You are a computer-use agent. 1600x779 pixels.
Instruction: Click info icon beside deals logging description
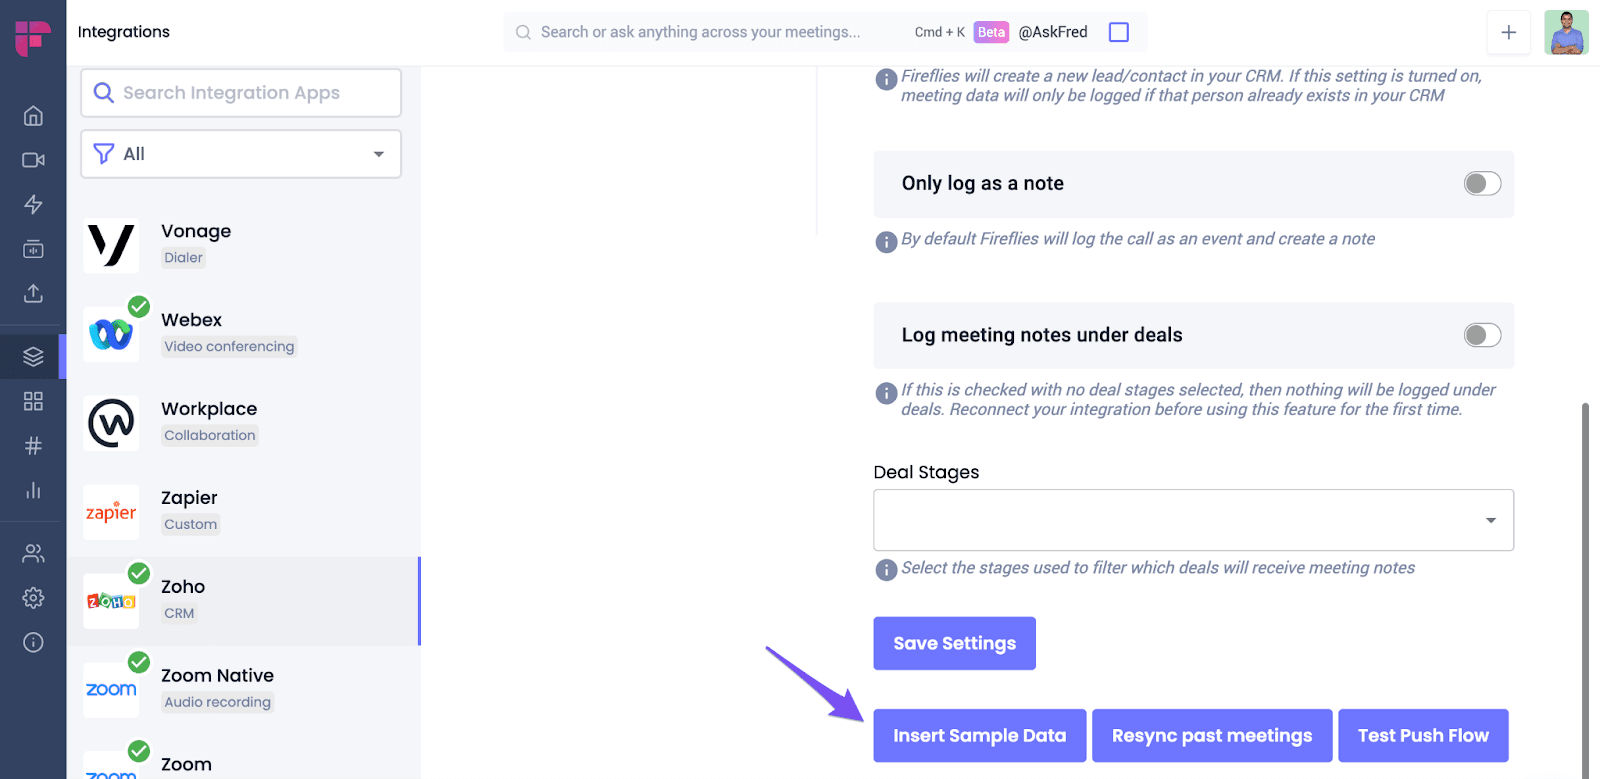[886, 393]
